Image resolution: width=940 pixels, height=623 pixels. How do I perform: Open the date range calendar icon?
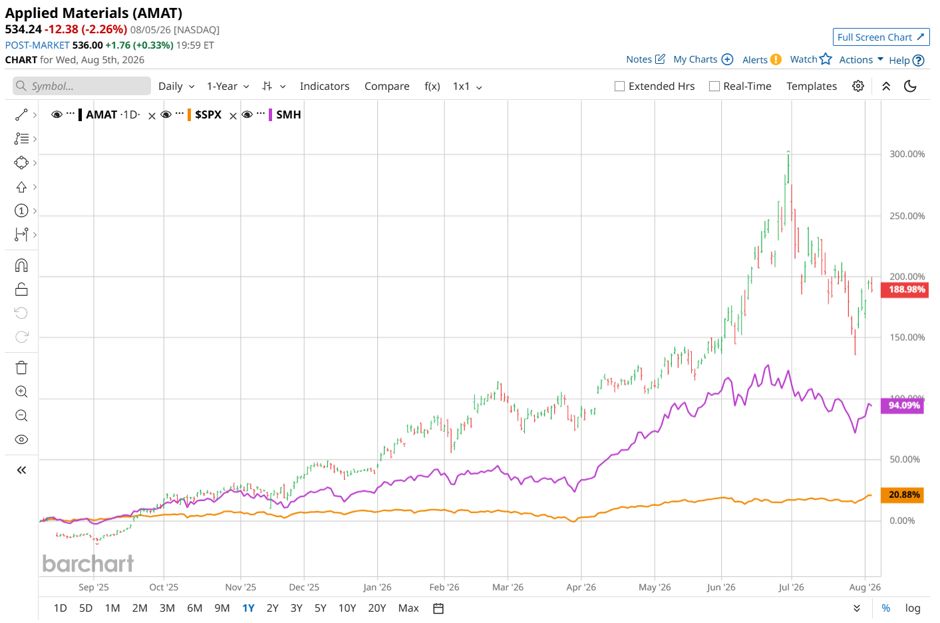(x=438, y=608)
